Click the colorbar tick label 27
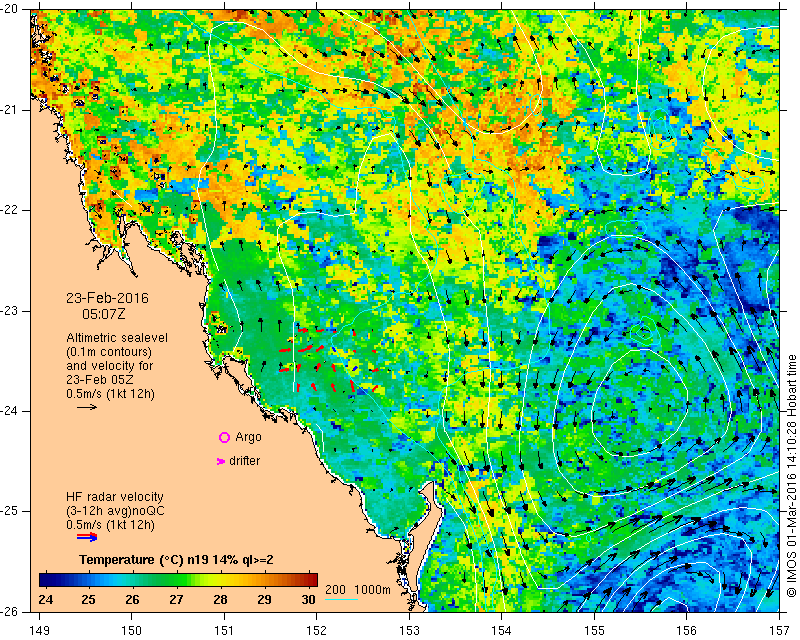 177,599
